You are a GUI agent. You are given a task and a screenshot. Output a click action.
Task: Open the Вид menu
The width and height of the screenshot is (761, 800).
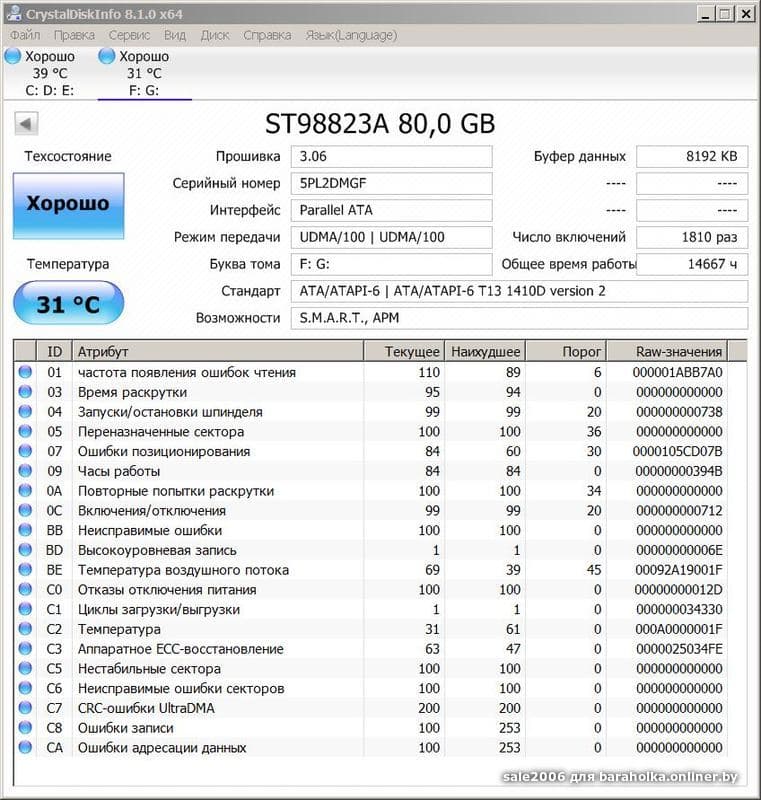click(x=175, y=35)
